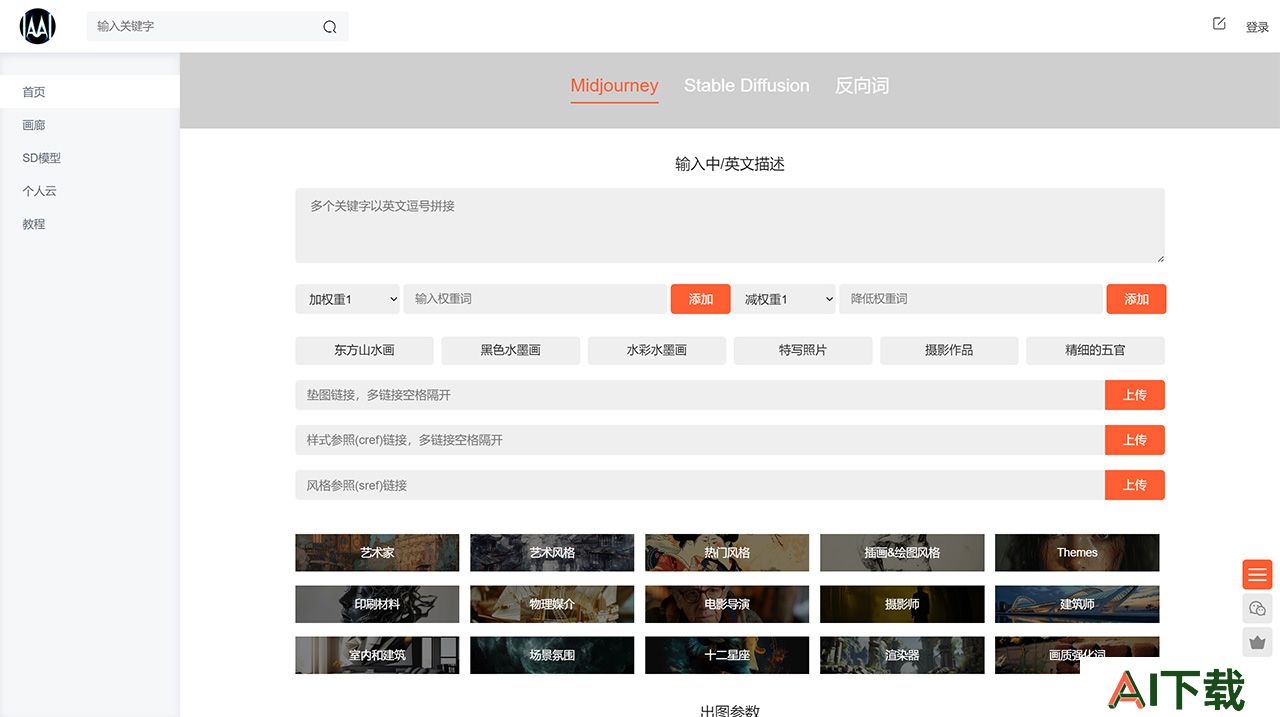Image resolution: width=1280 pixels, height=717 pixels.
Task: Open SD模型 in sidebar
Action: point(90,158)
